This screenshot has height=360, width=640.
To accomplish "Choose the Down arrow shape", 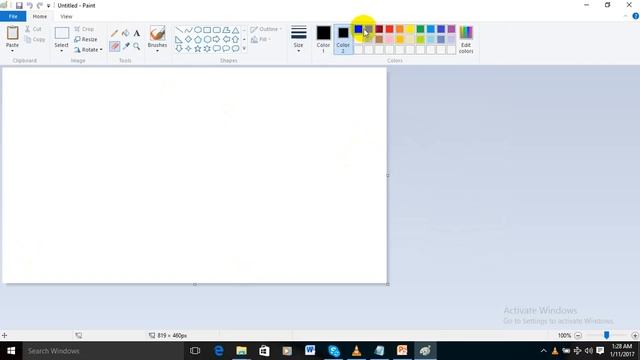I will (179, 49).
